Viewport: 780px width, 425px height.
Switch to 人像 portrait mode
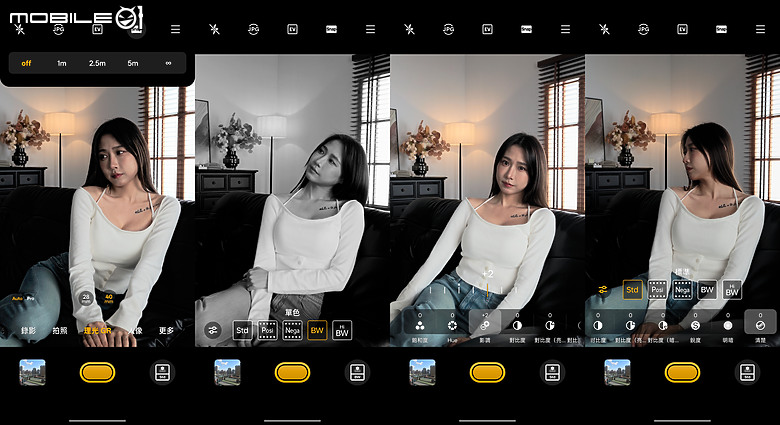(135, 330)
